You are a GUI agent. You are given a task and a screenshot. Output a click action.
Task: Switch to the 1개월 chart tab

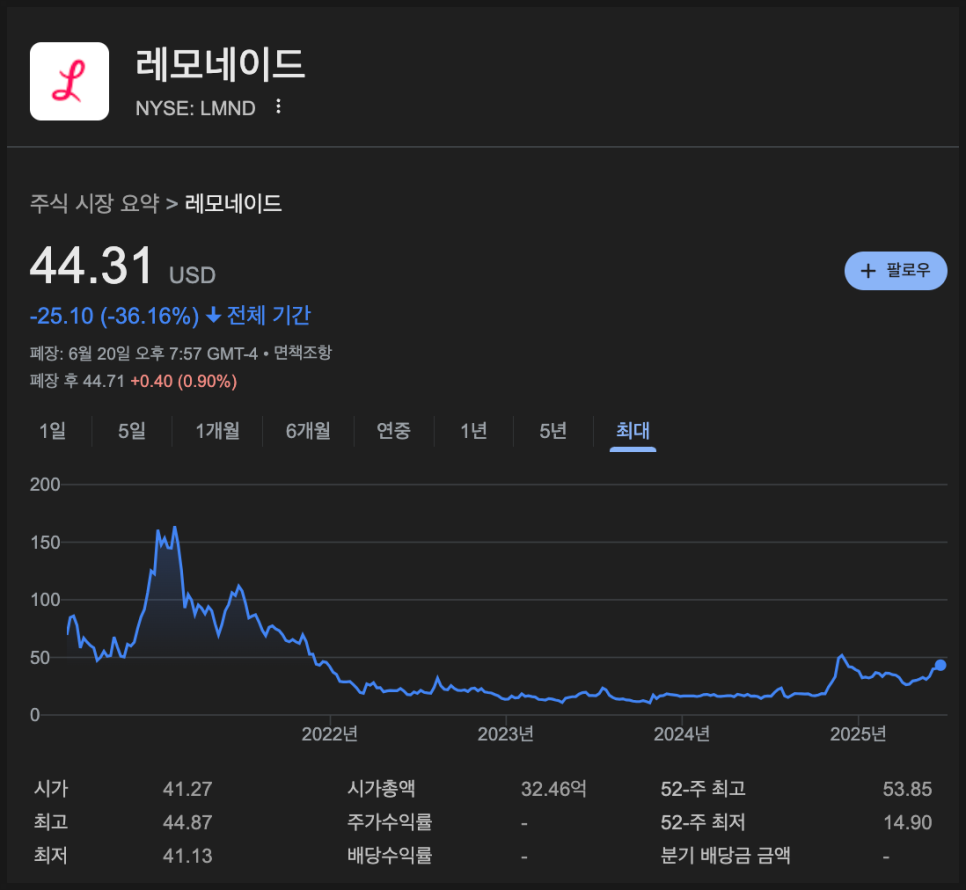click(x=217, y=431)
